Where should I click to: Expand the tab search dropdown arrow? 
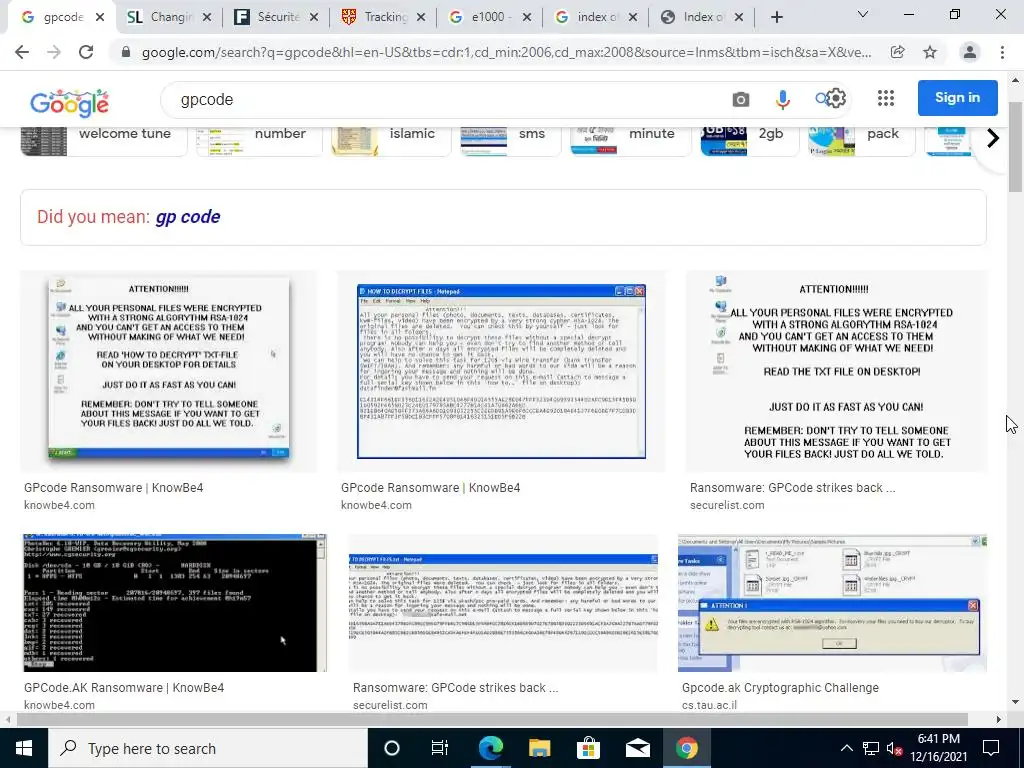(x=863, y=14)
